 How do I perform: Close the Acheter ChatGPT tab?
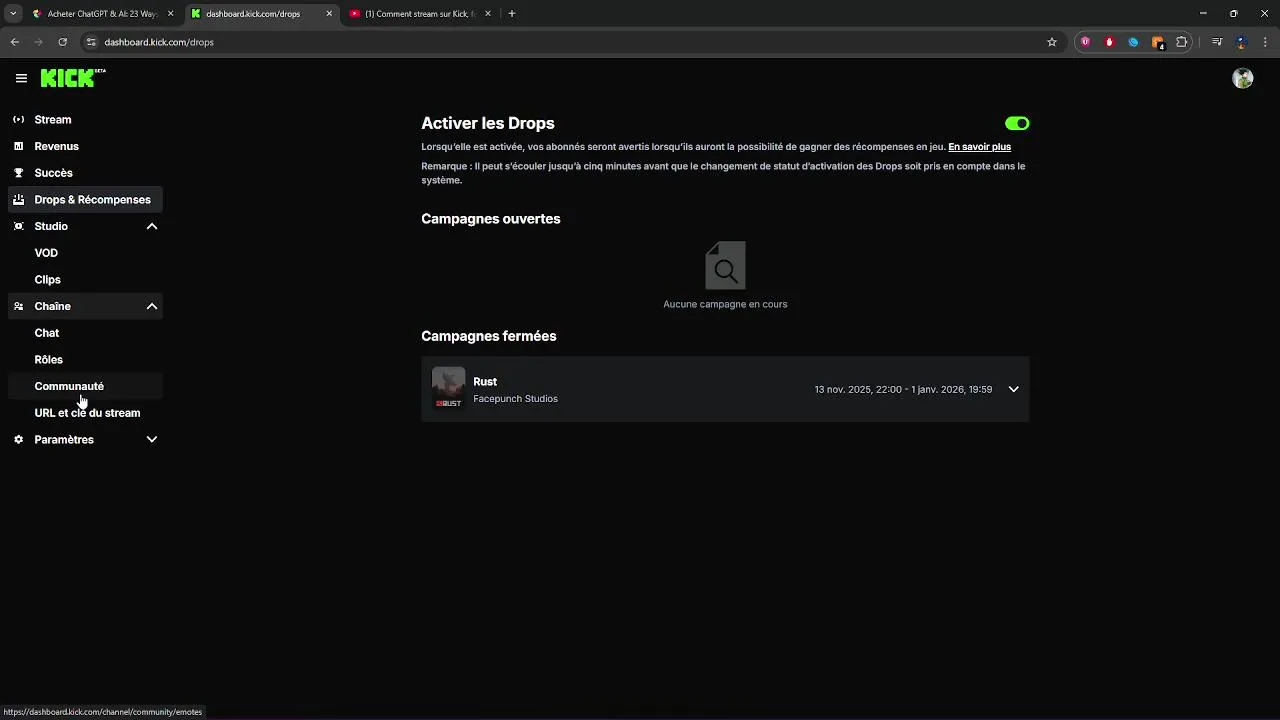pyautogui.click(x=170, y=14)
